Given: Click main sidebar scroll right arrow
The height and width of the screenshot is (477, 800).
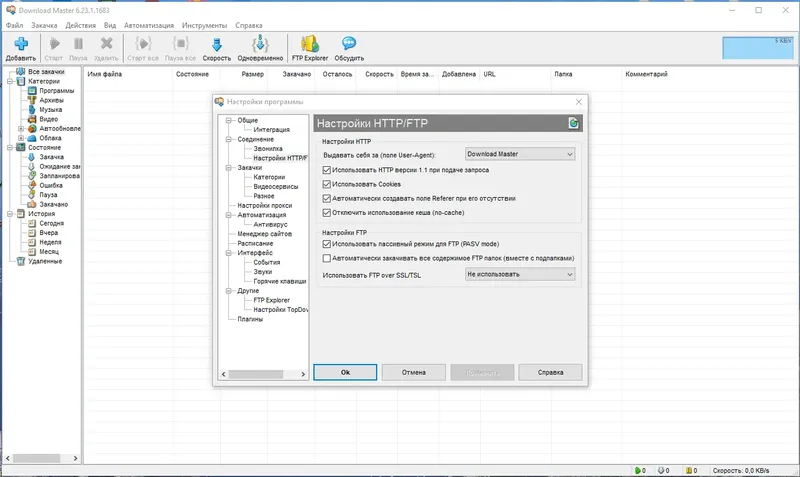Looking at the screenshot, I should [x=75, y=458].
